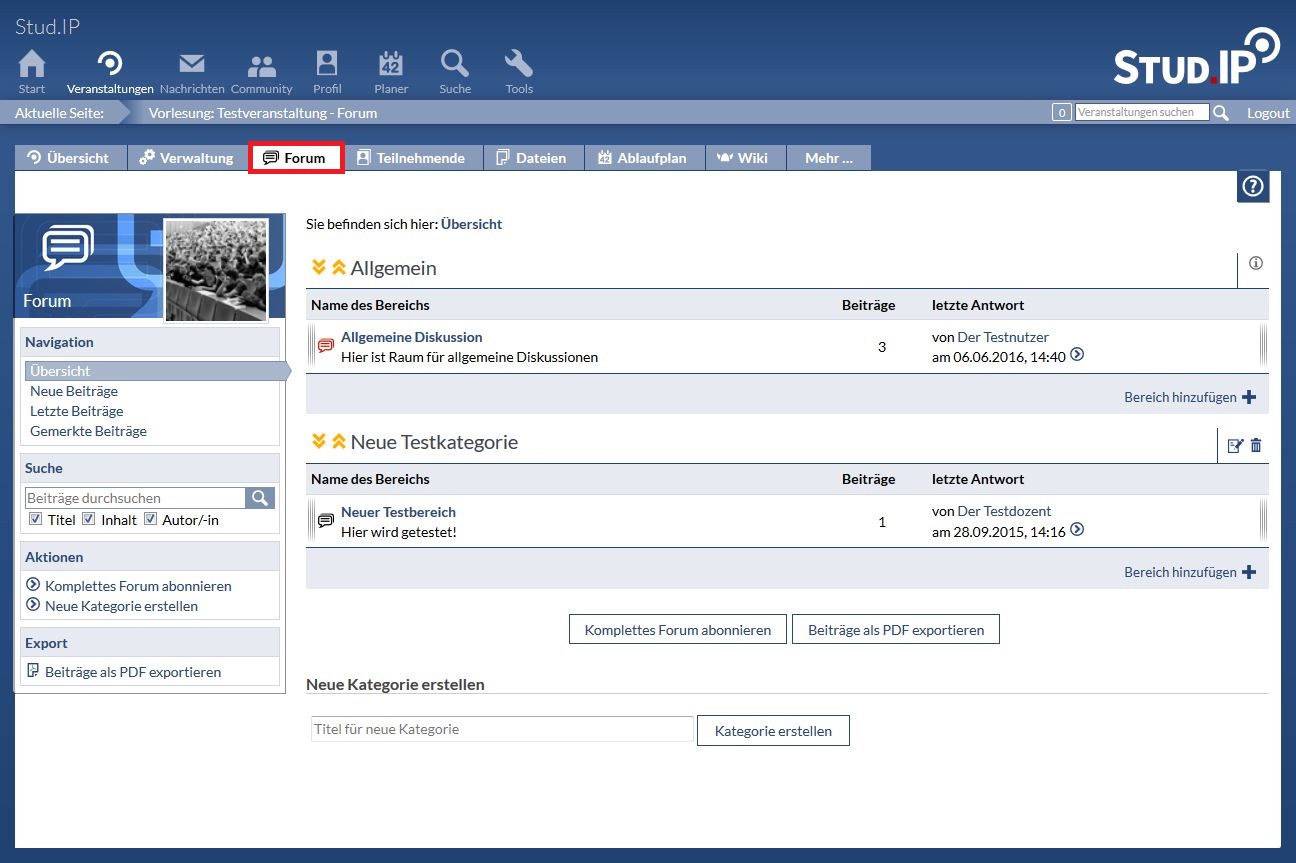Image resolution: width=1296 pixels, height=863 pixels.
Task: Expand the Mehr ... tab
Action: point(828,158)
